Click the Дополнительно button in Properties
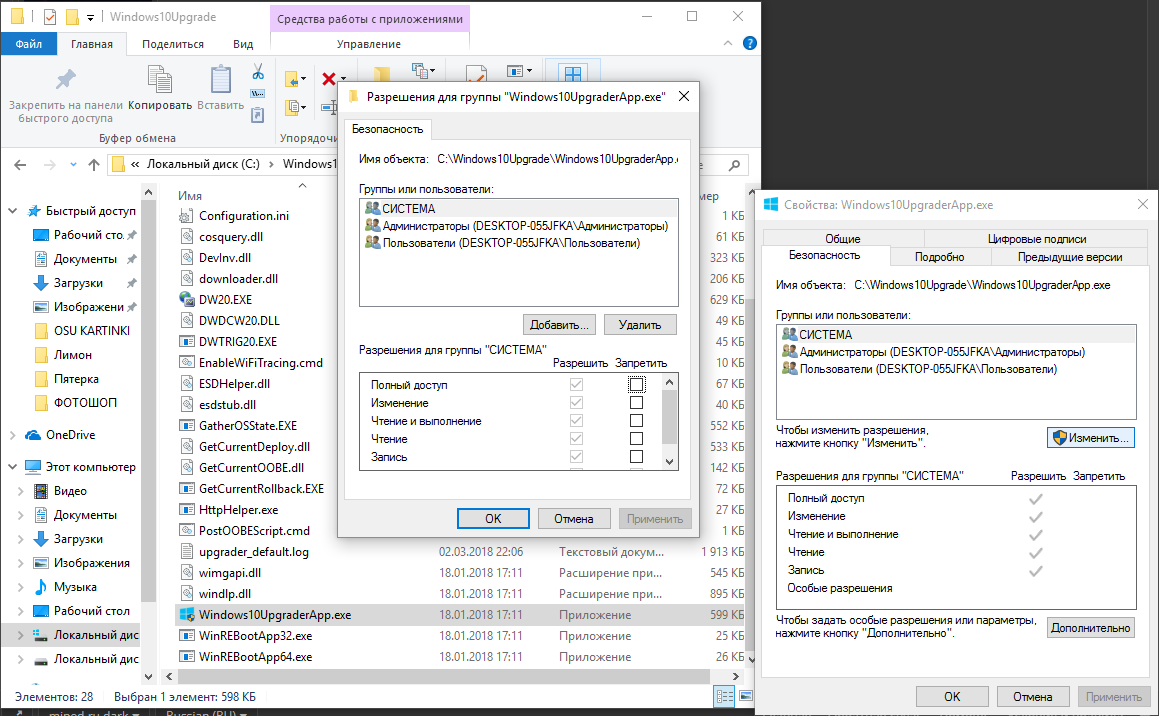The image size is (1159, 716). [1091, 628]
